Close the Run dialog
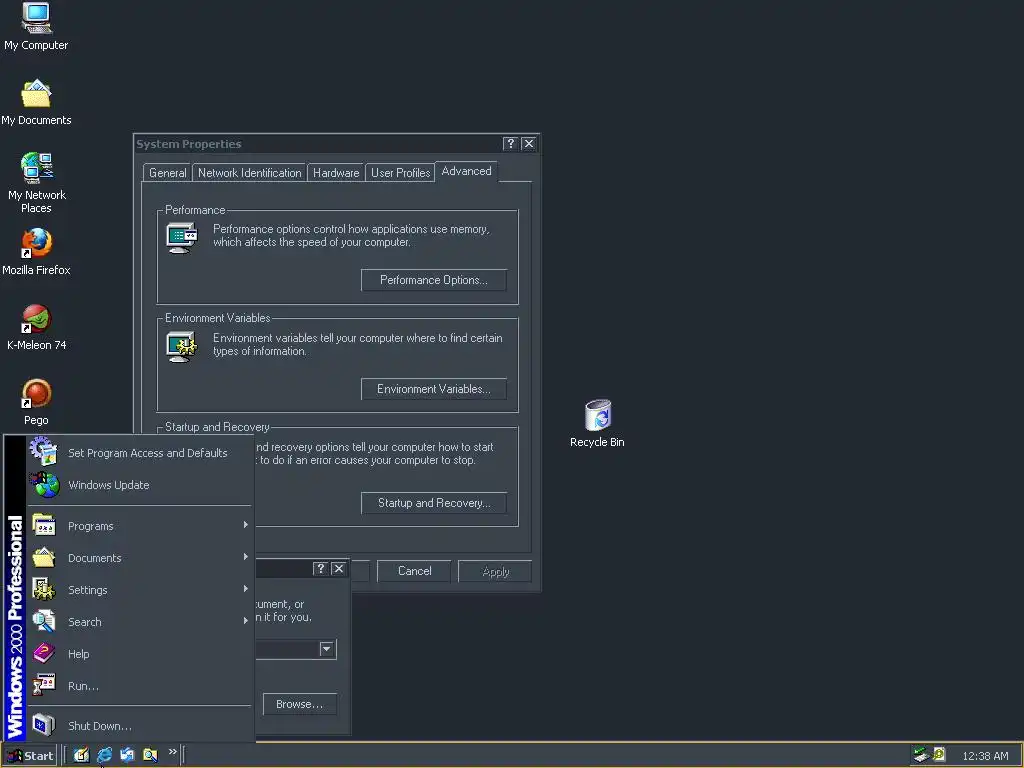Screen dimensions: 1024x768 (x=338, y=569)
